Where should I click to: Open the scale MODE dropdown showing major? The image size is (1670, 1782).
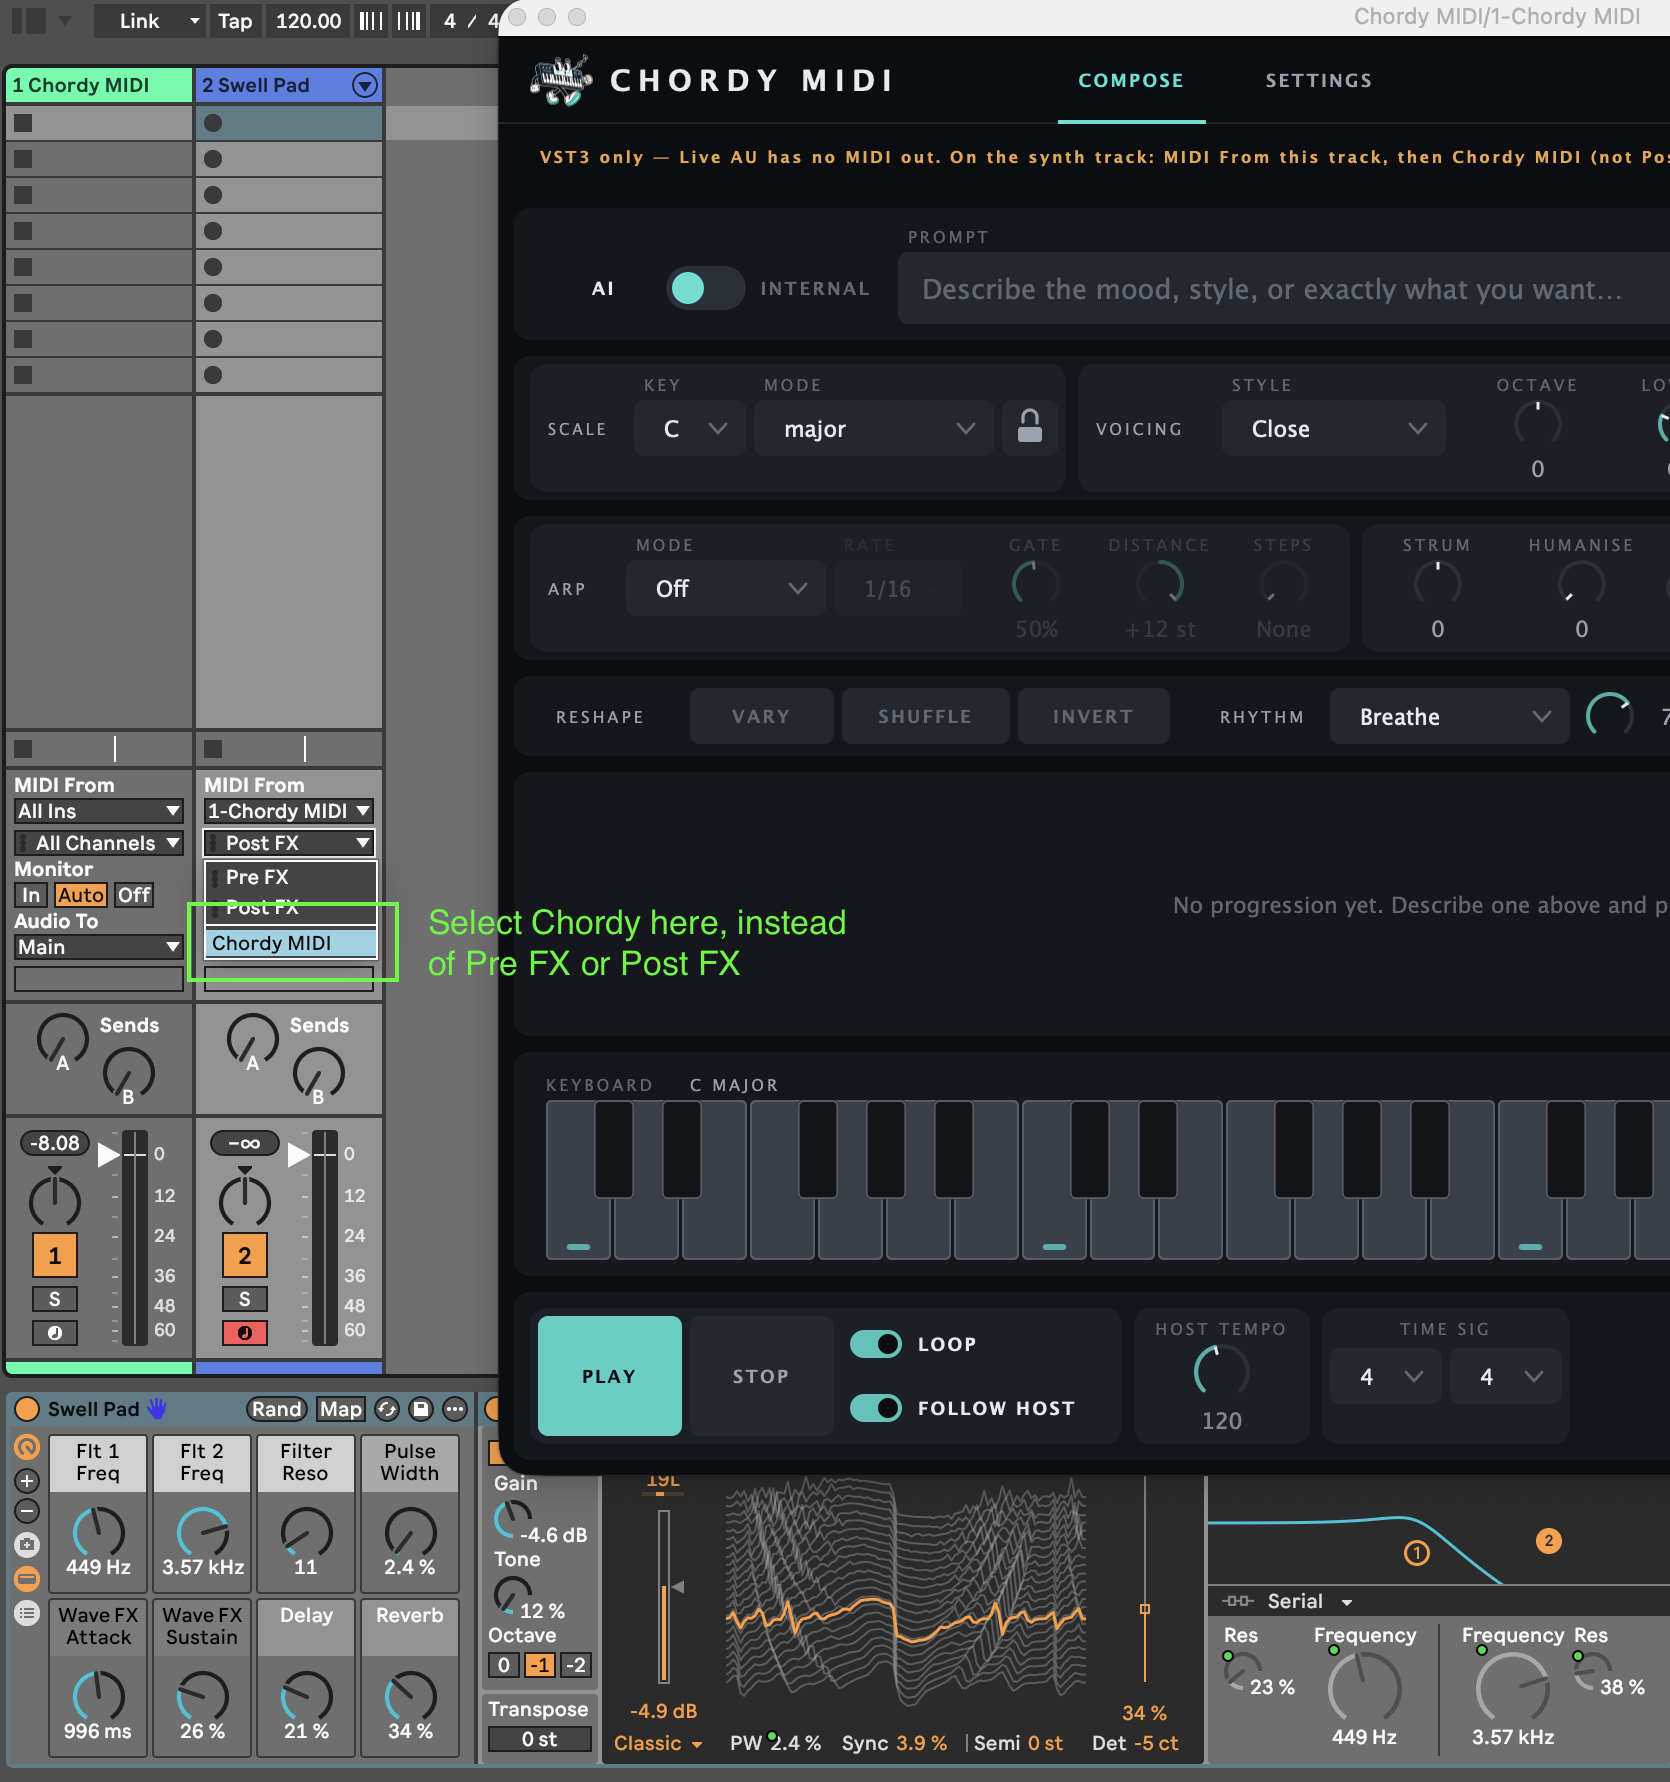click(x=874, y=428)
